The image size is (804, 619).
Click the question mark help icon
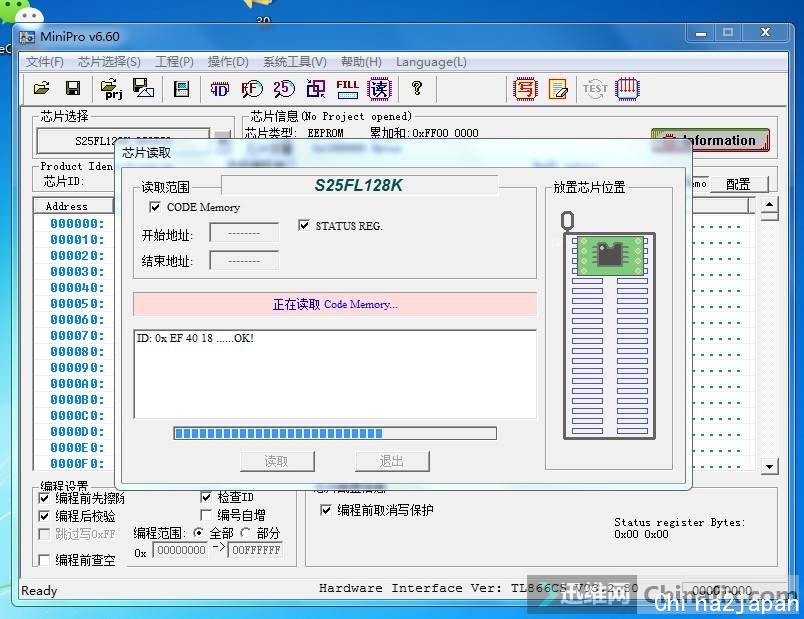[417, 88]
